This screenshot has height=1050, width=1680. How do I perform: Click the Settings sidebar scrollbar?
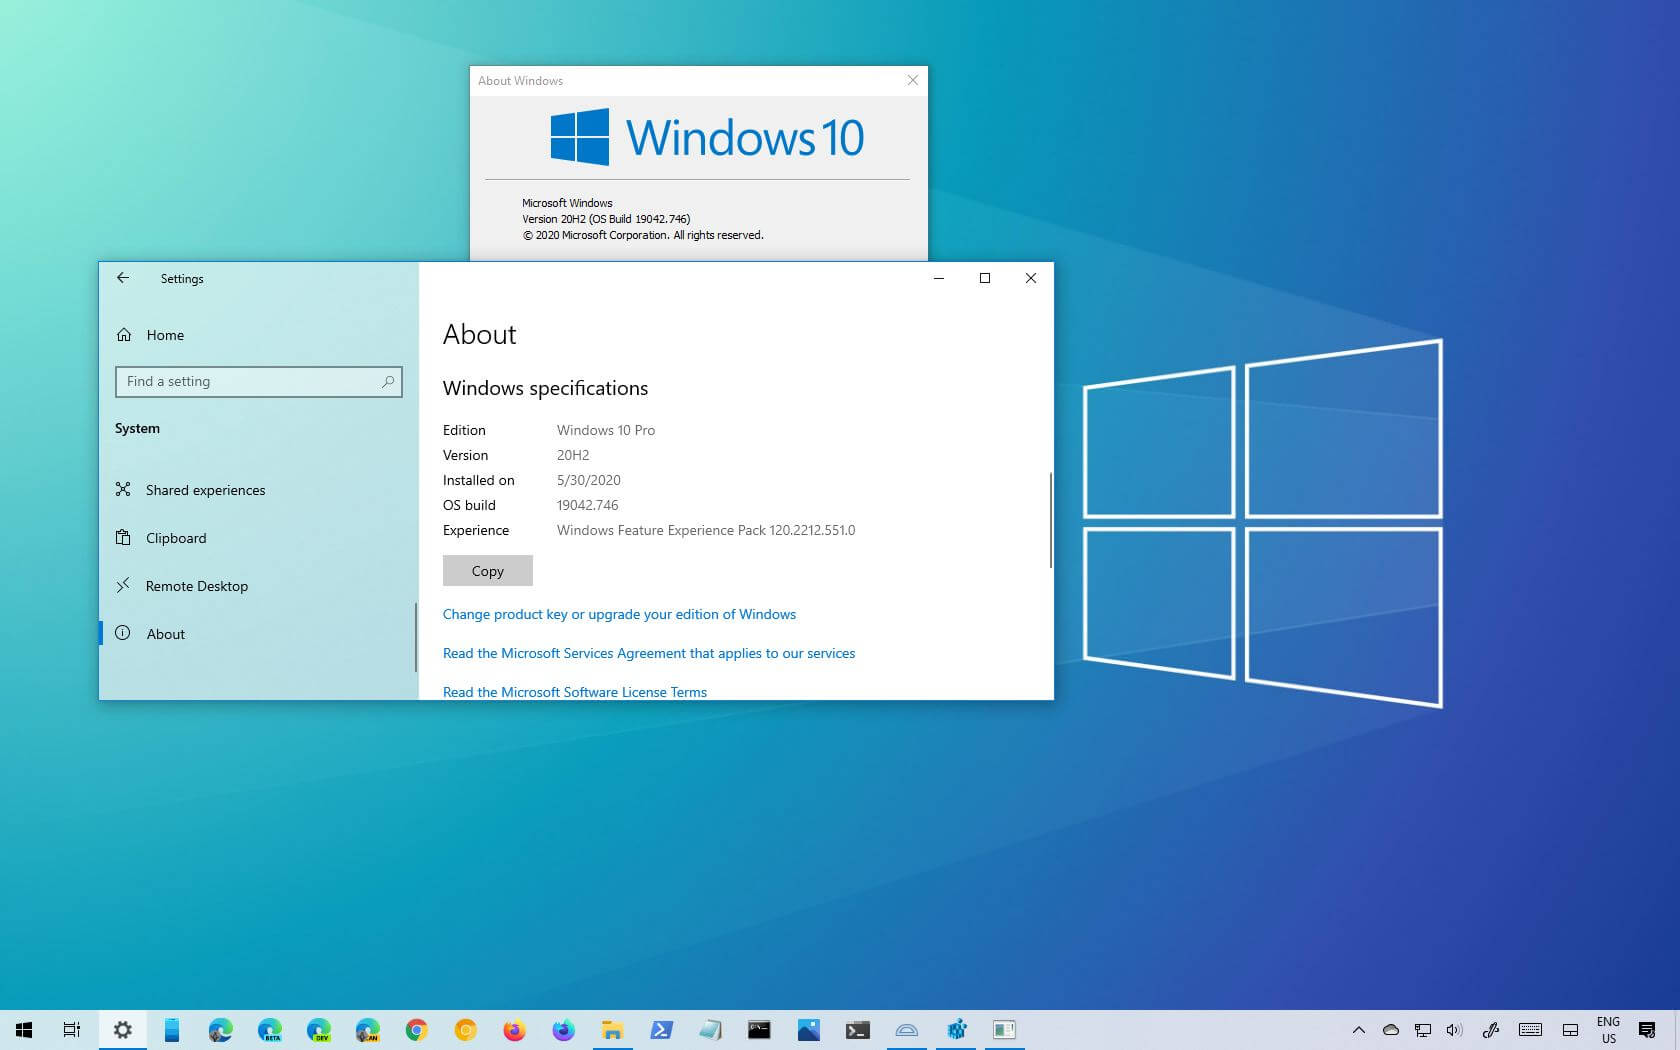416,637
